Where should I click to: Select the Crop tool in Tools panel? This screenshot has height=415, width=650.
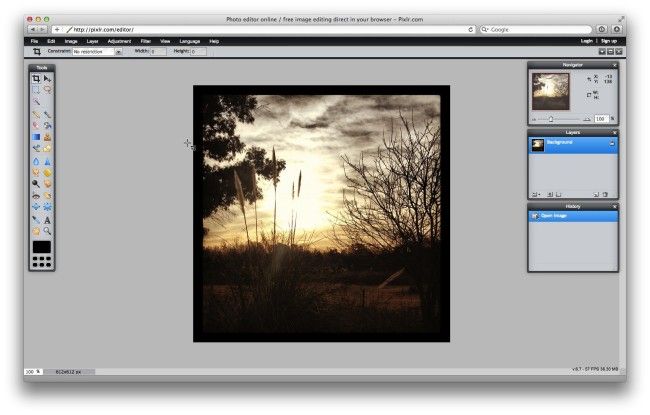tap(36, 78)
